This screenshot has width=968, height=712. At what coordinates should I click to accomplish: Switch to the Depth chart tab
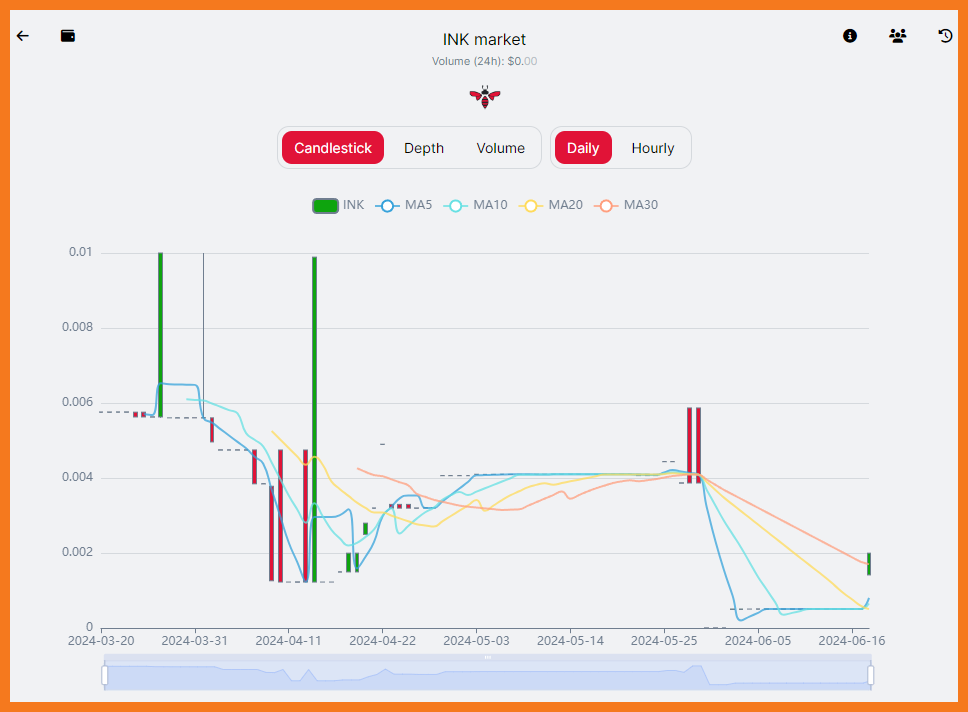424,148
